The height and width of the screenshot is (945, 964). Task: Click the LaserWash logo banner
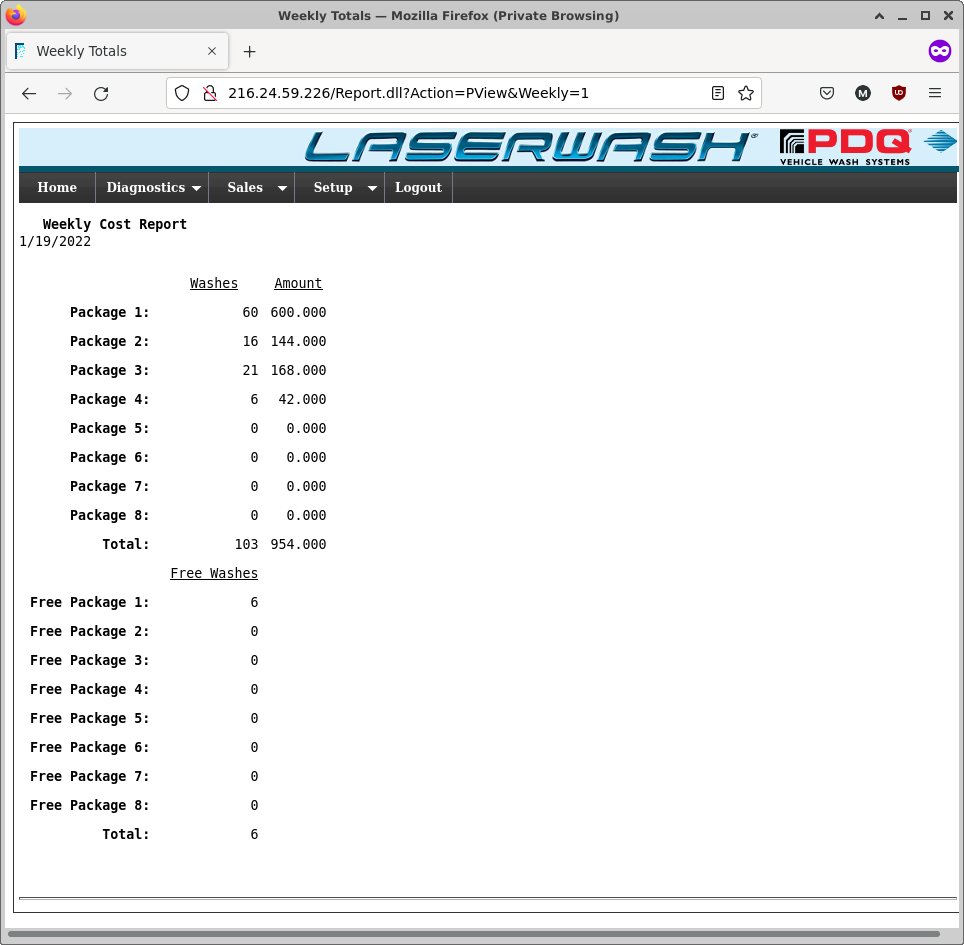[x=530, y=146]
